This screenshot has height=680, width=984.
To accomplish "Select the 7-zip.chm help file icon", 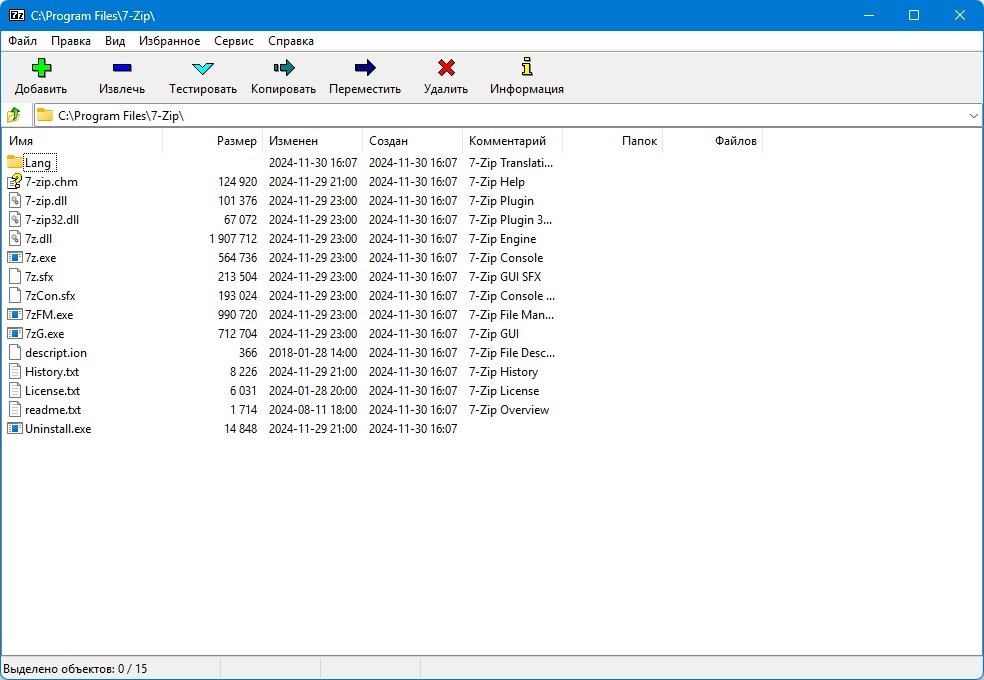I will click(x=14, y=182).
